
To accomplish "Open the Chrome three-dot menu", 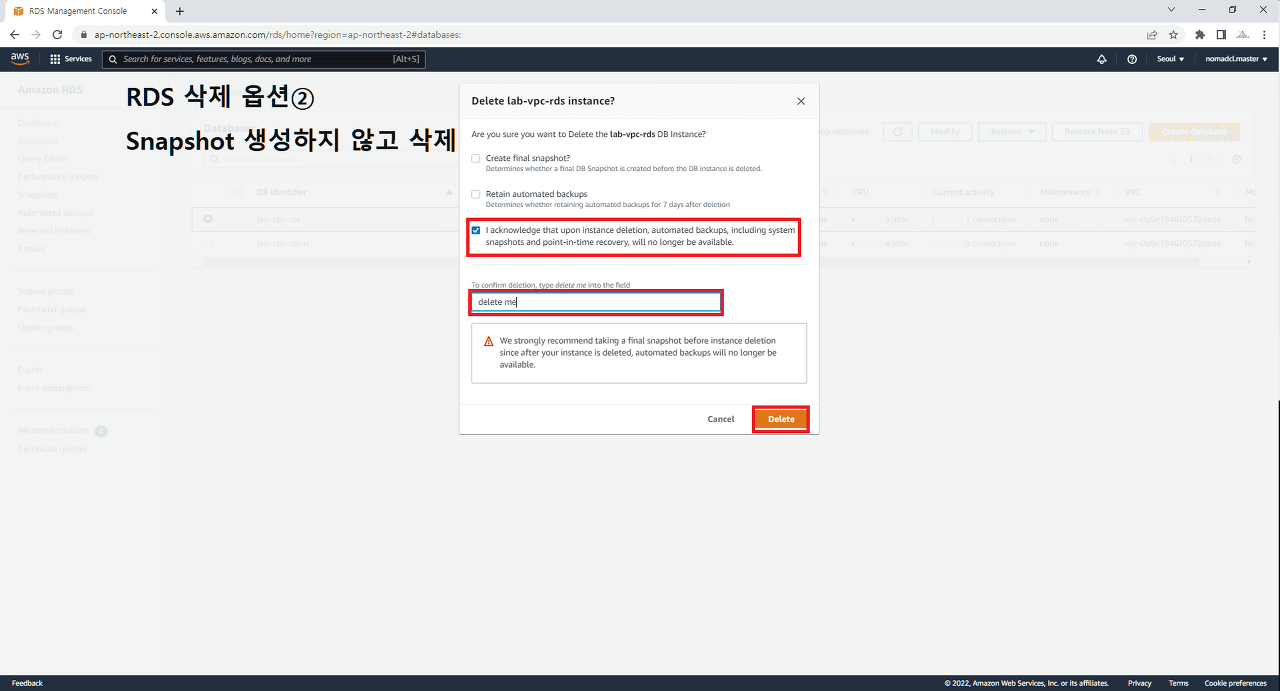I will (1266, 34).
